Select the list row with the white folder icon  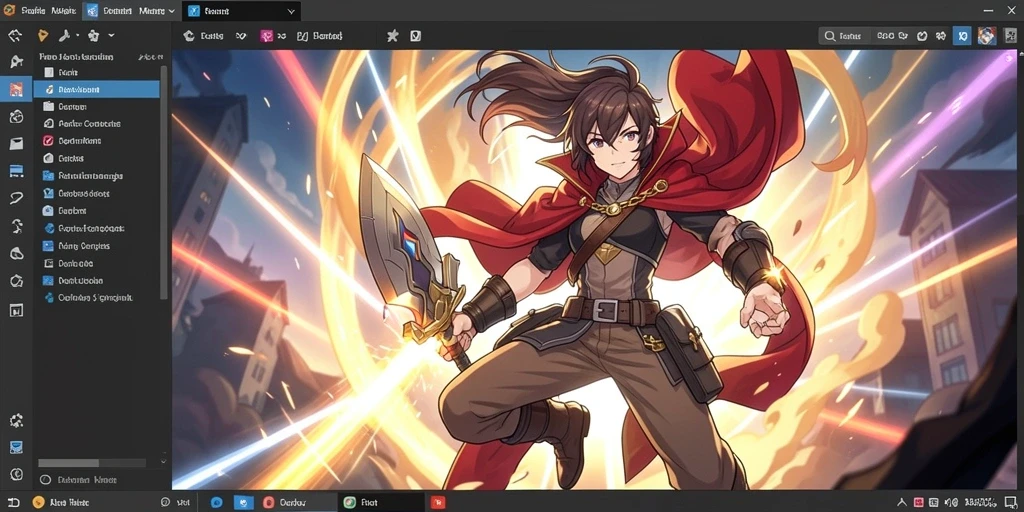97,106
